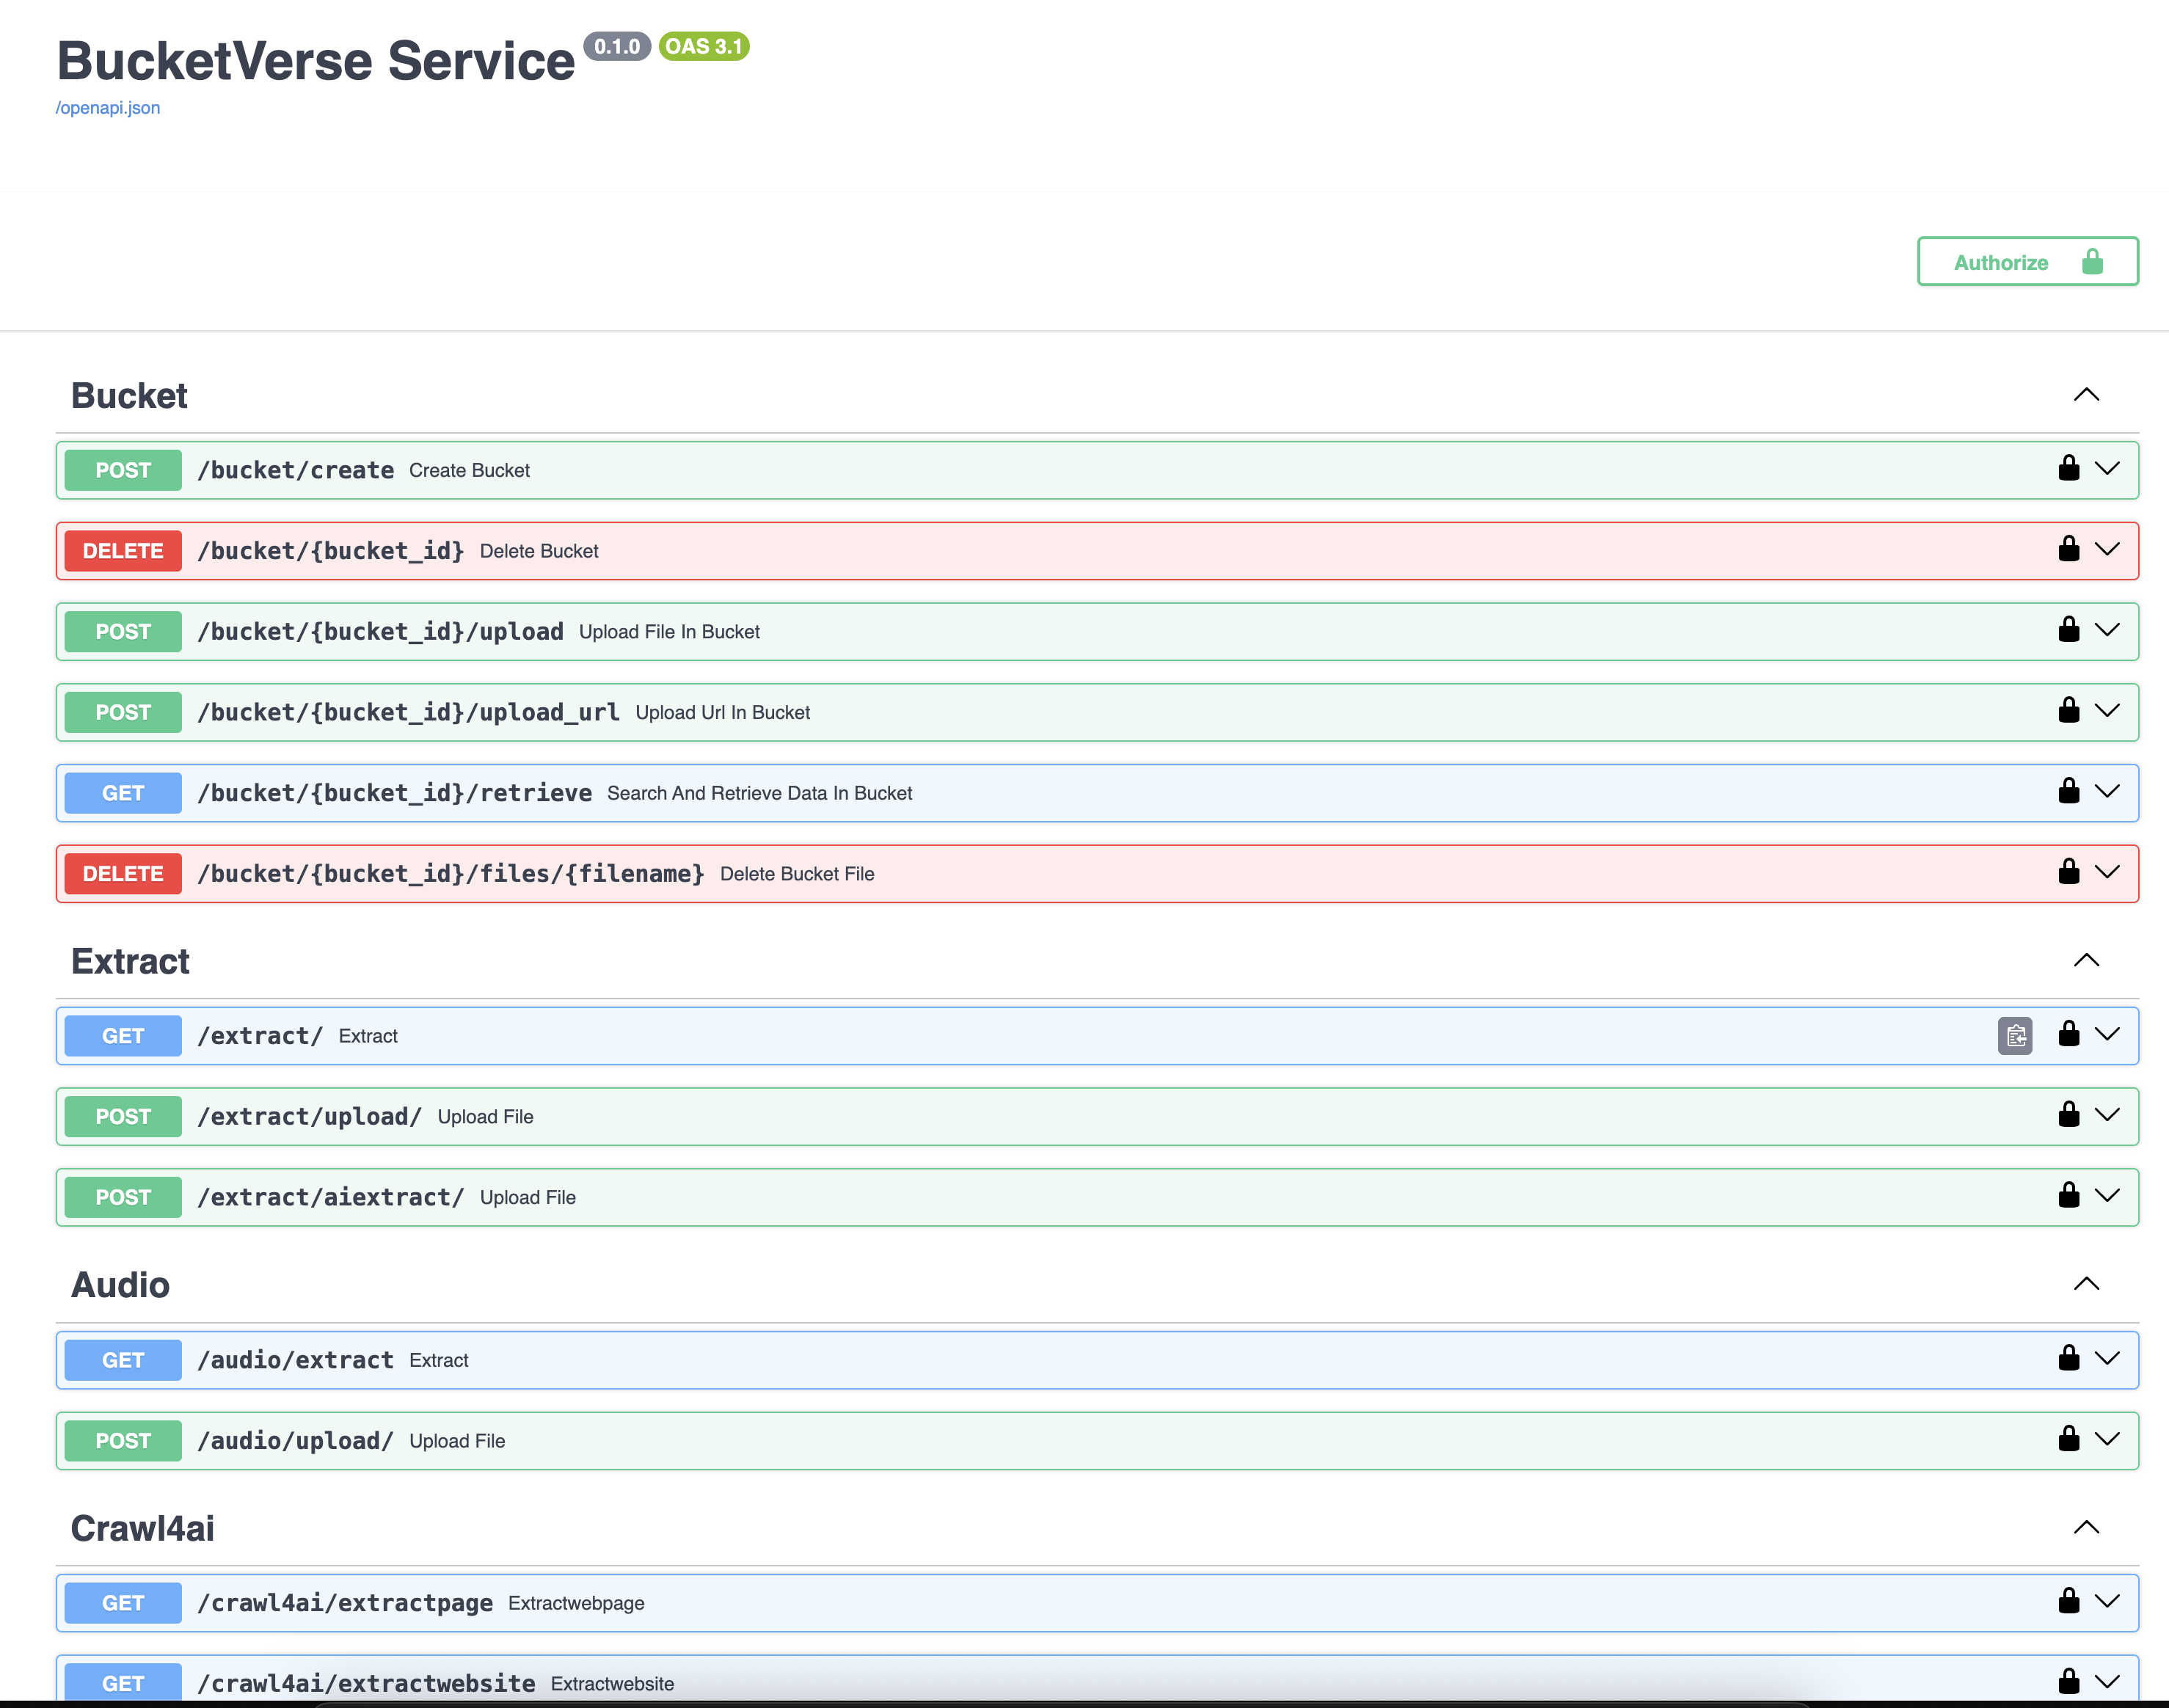Expand the Delete Bucket operation chevron
This screenshot has width=2169, height=1708.
(x=2107, y=549)
